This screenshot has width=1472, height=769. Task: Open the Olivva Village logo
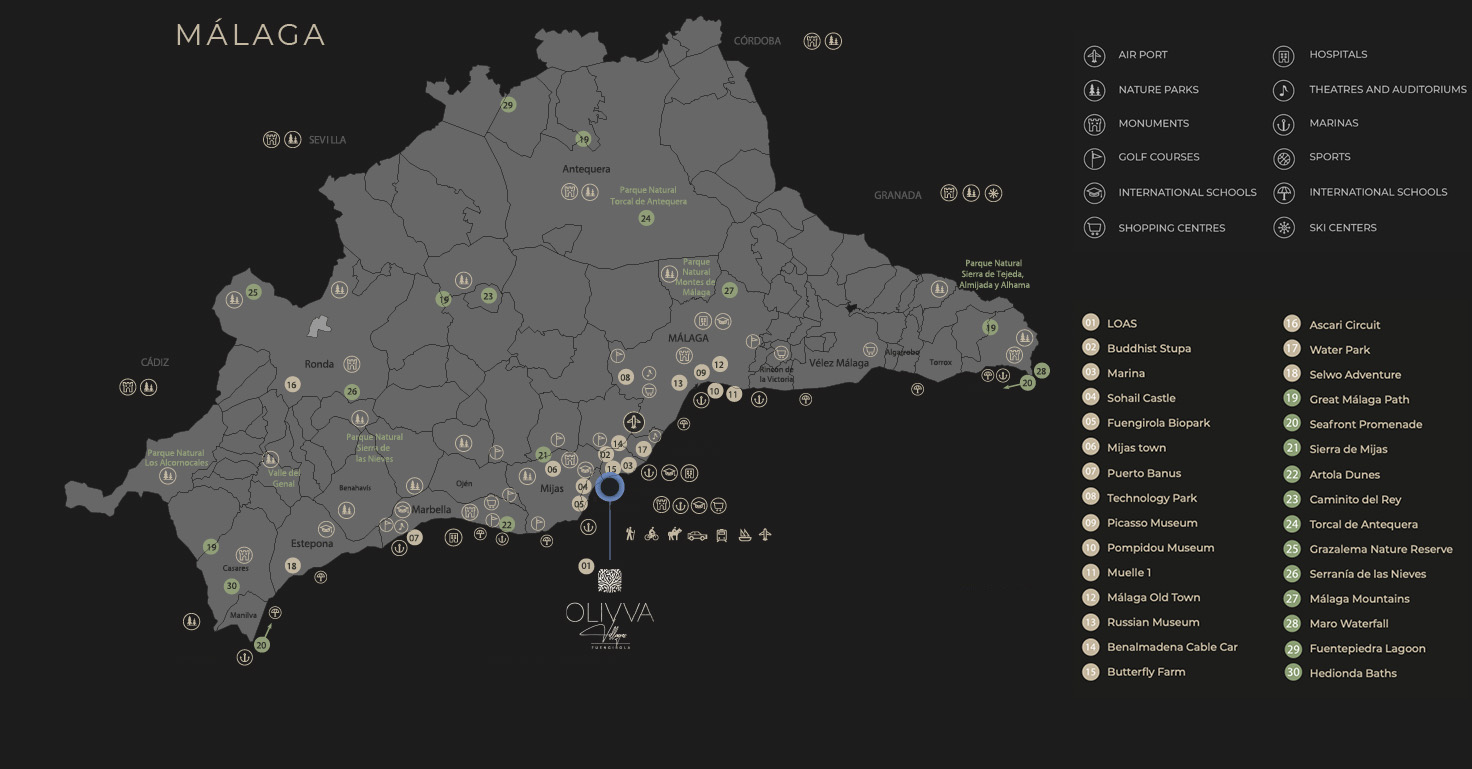point(609,610)
